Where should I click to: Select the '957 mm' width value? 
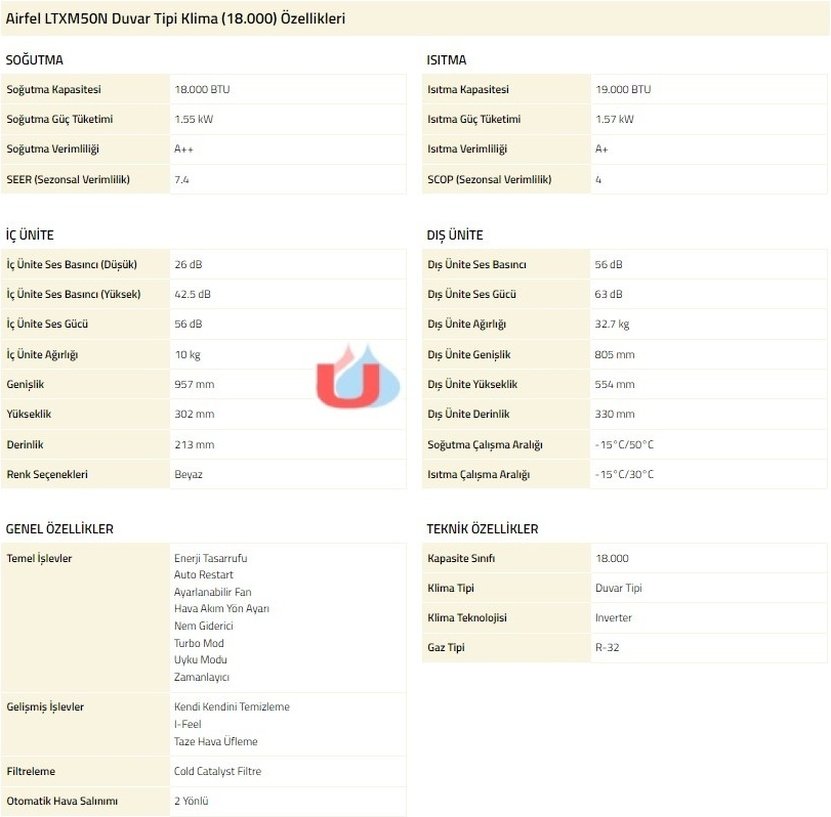[194, 384]
